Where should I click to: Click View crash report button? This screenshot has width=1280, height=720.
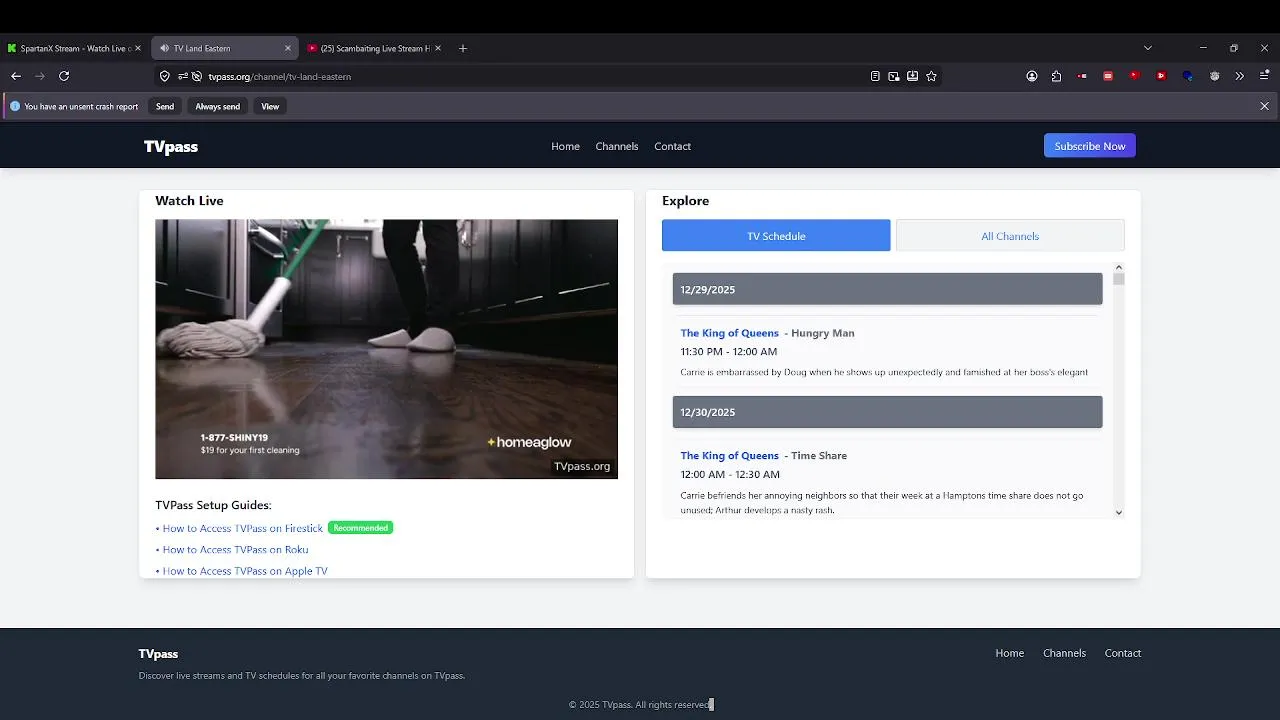(270, 106)
